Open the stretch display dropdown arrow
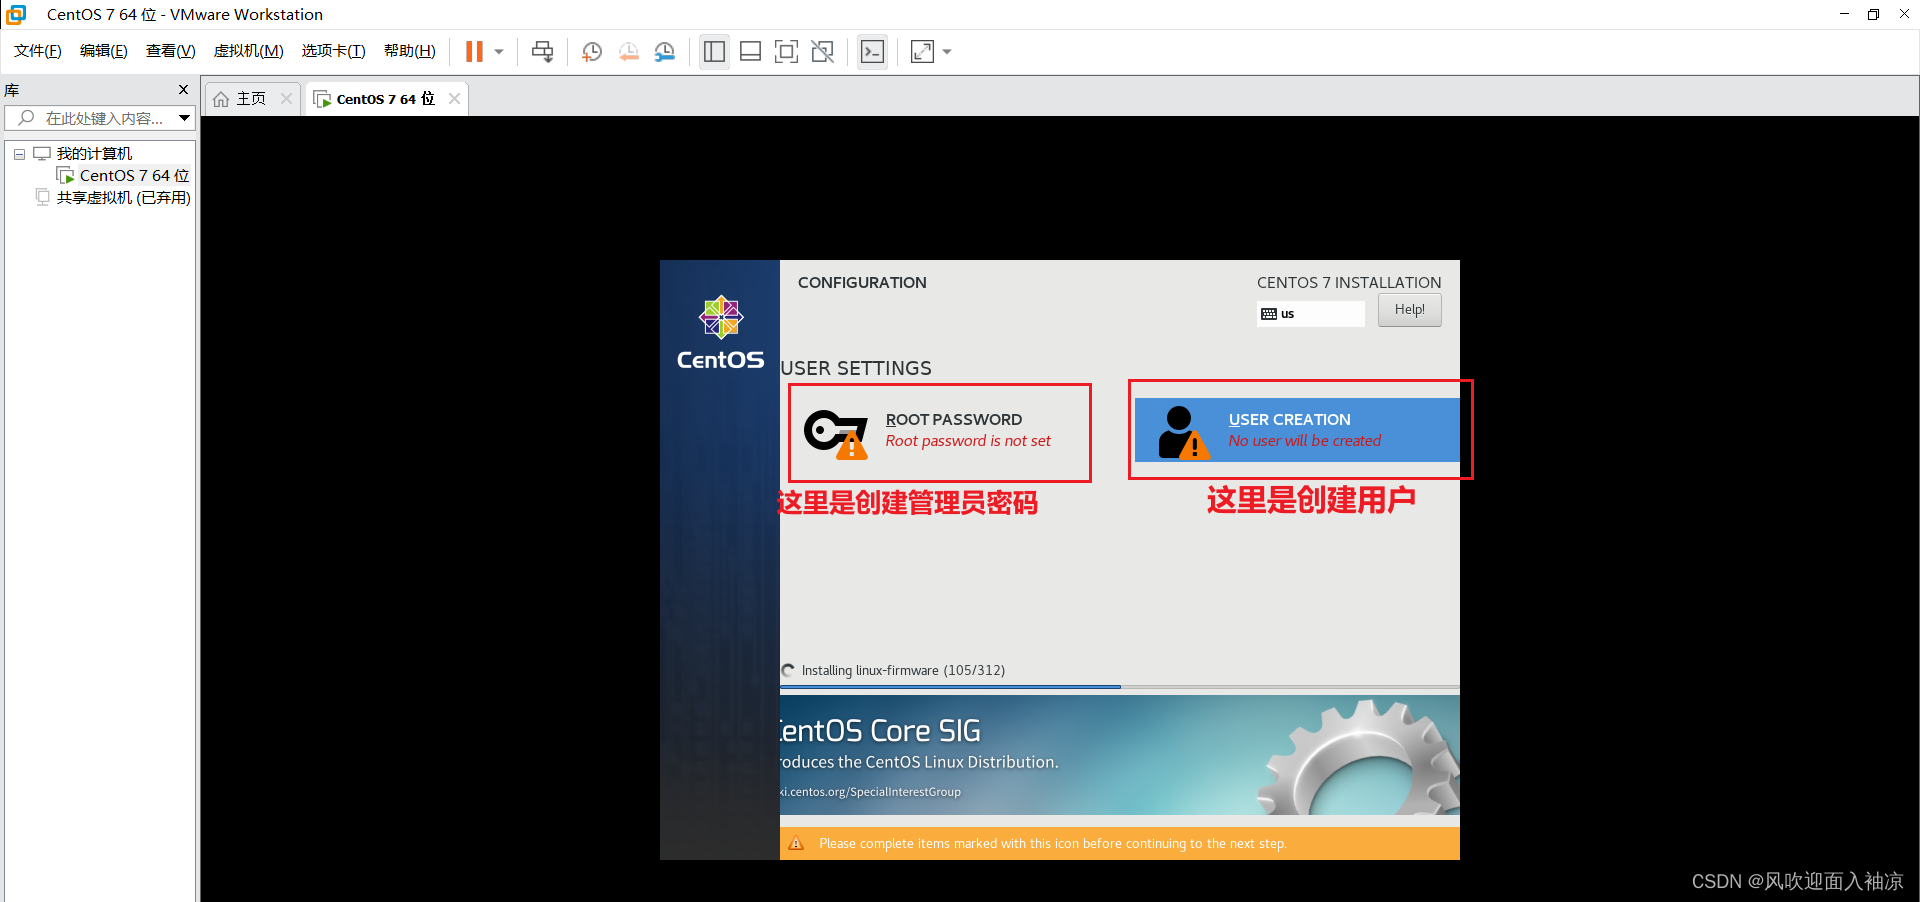The image size is (1920, 902). 947,52
